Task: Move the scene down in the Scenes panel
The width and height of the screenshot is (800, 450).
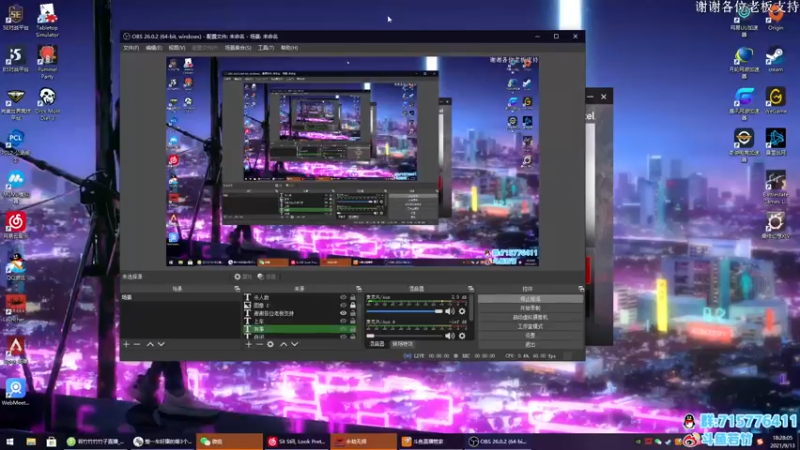Action: [161, 344]
